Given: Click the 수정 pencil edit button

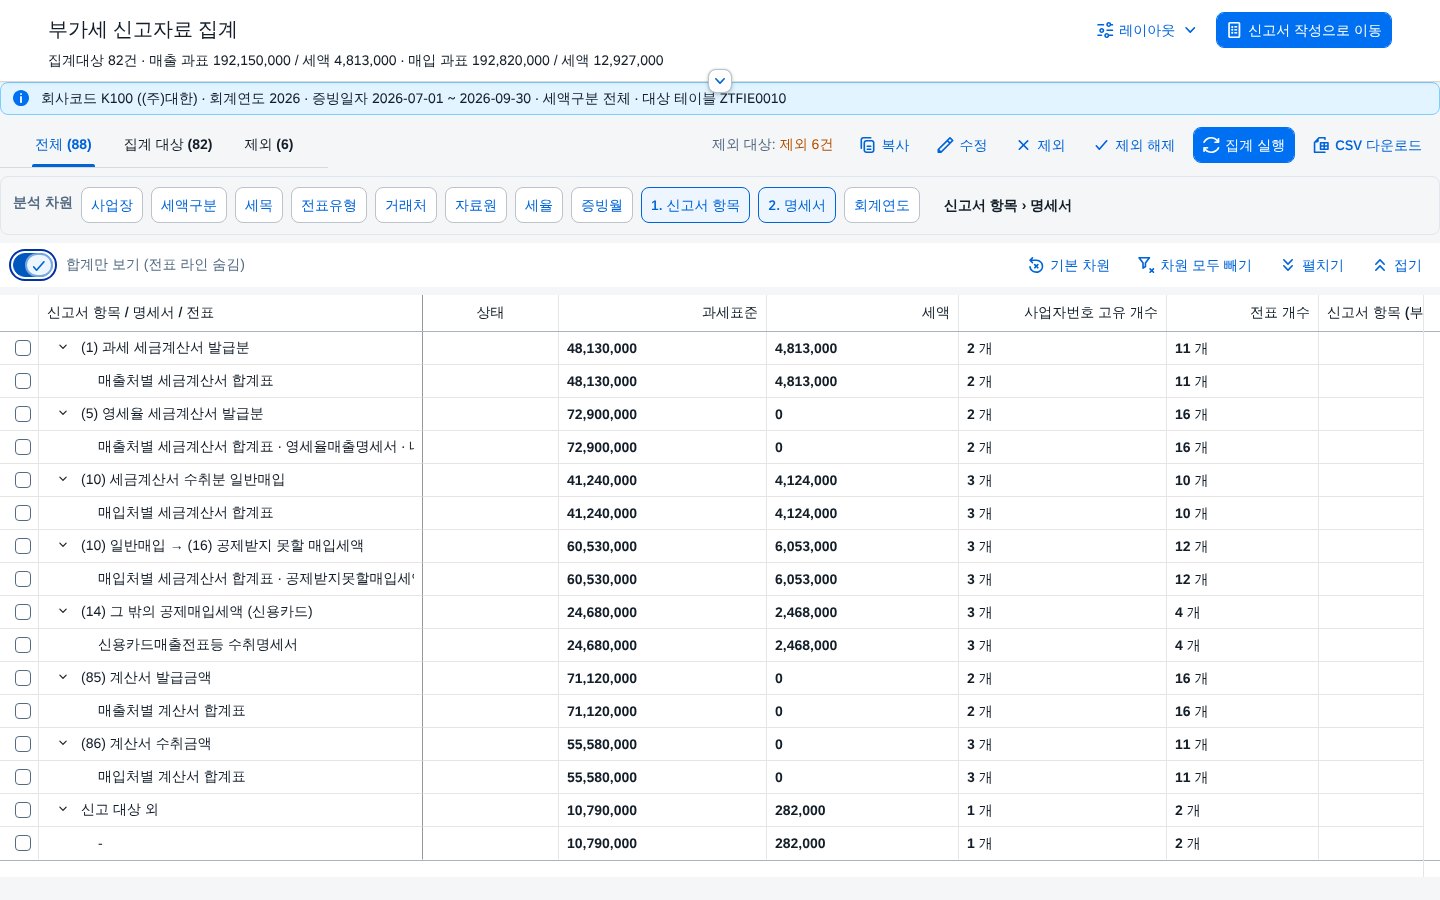Looking at the screenshot, I should 962,145.
